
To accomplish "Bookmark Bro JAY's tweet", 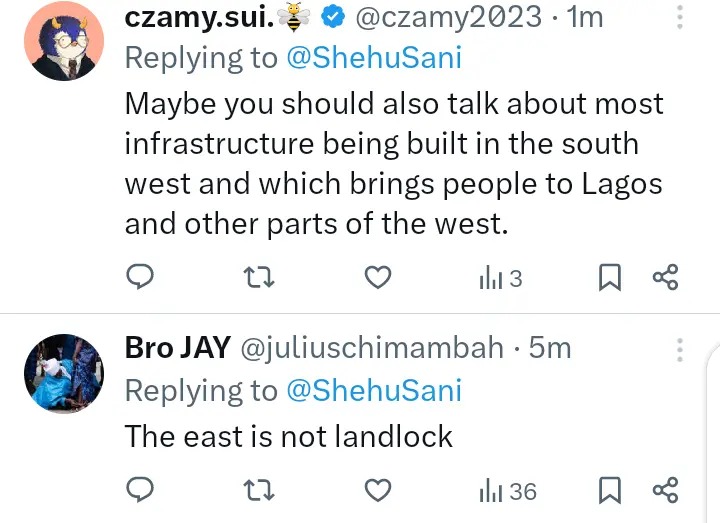I will 609,490.
